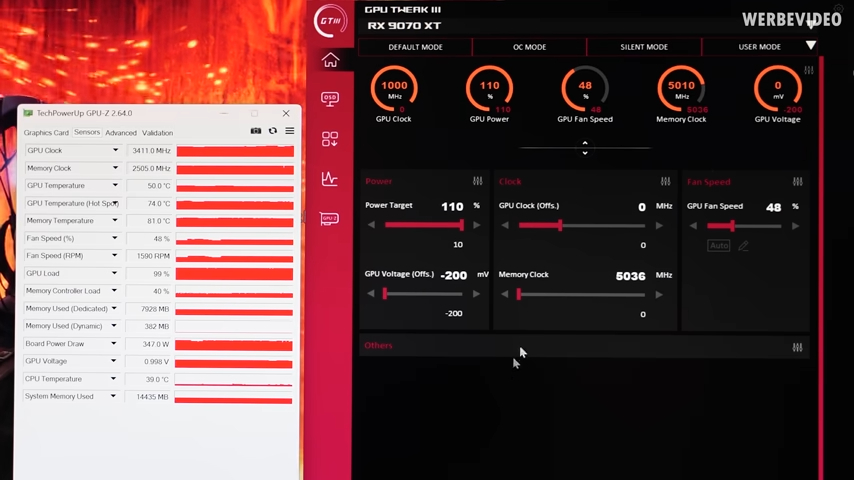Open the Board Power Draw sensor dropdown

point(115,344)
